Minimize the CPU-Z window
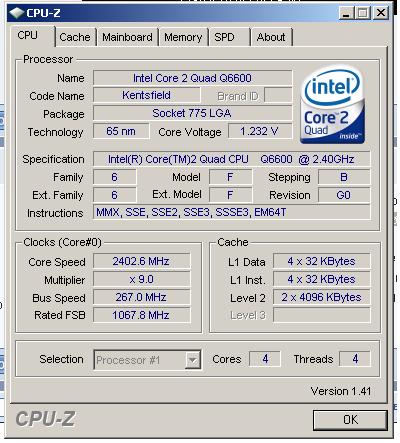Screen dimensions: 400x443 [x=347, y=13]
